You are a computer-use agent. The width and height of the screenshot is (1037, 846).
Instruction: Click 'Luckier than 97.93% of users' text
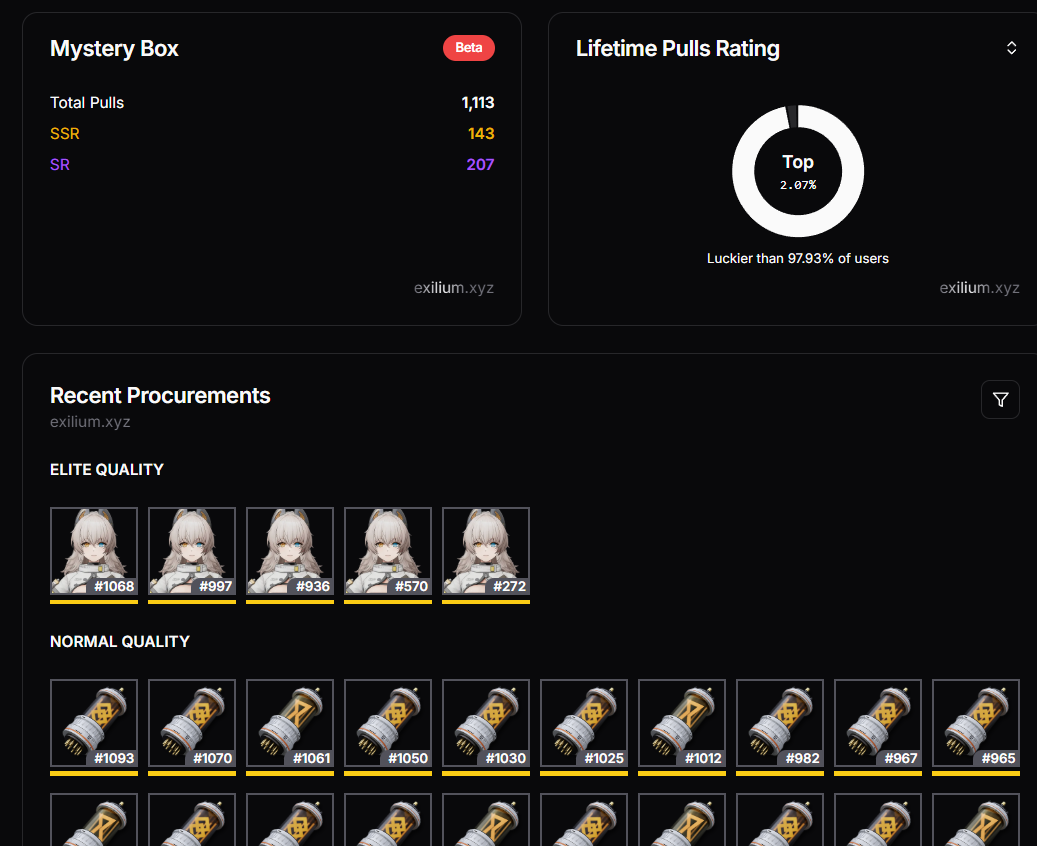(798, 259)
